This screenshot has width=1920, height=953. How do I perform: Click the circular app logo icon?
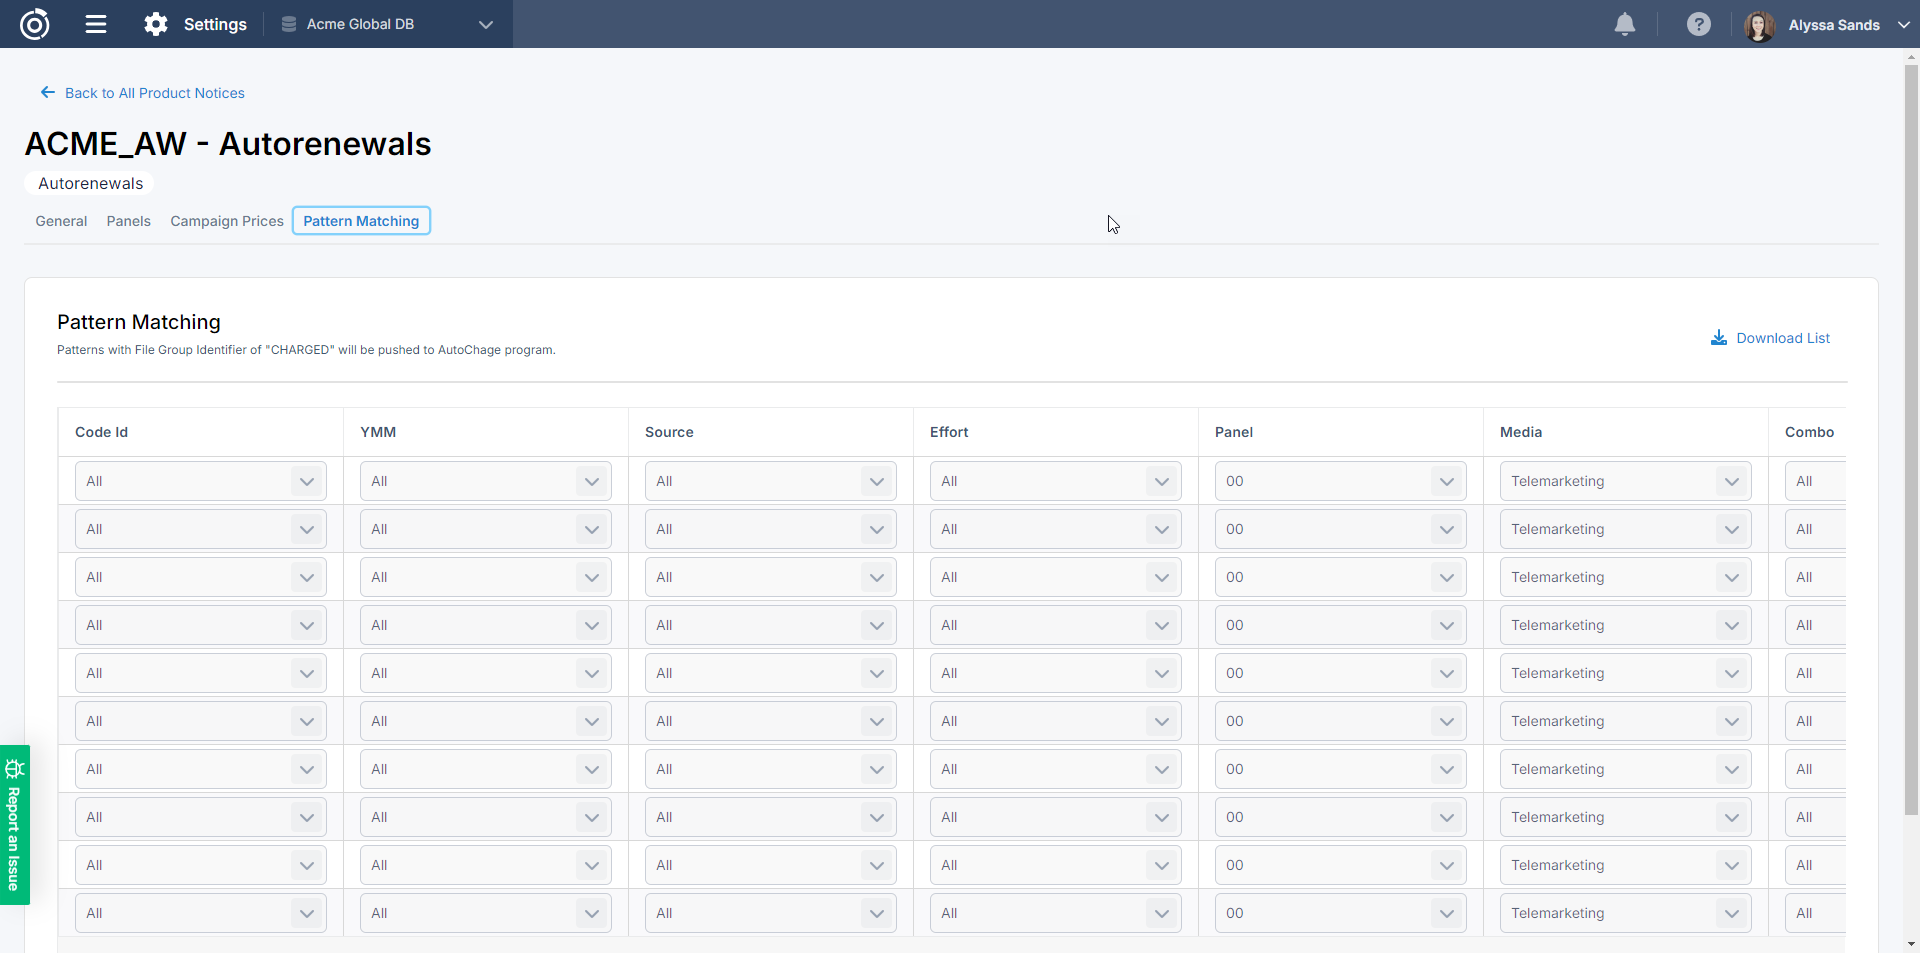point(35,24)
